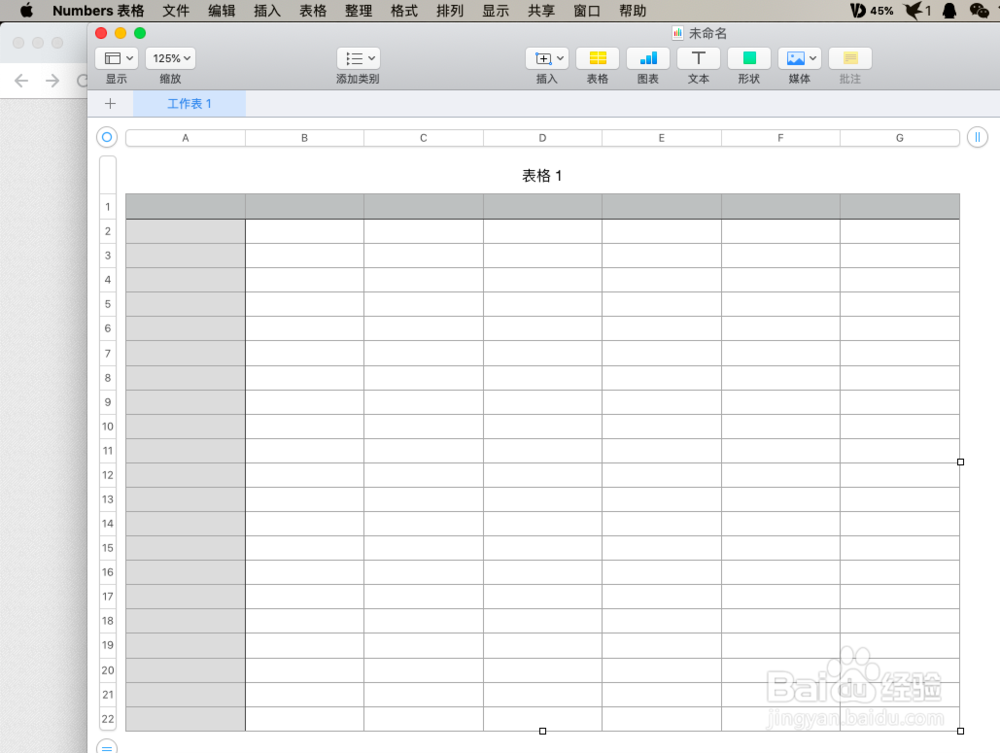Click the QQ penguin menu bar icon
Screen dimensions: 1000x753
(950, 10)
